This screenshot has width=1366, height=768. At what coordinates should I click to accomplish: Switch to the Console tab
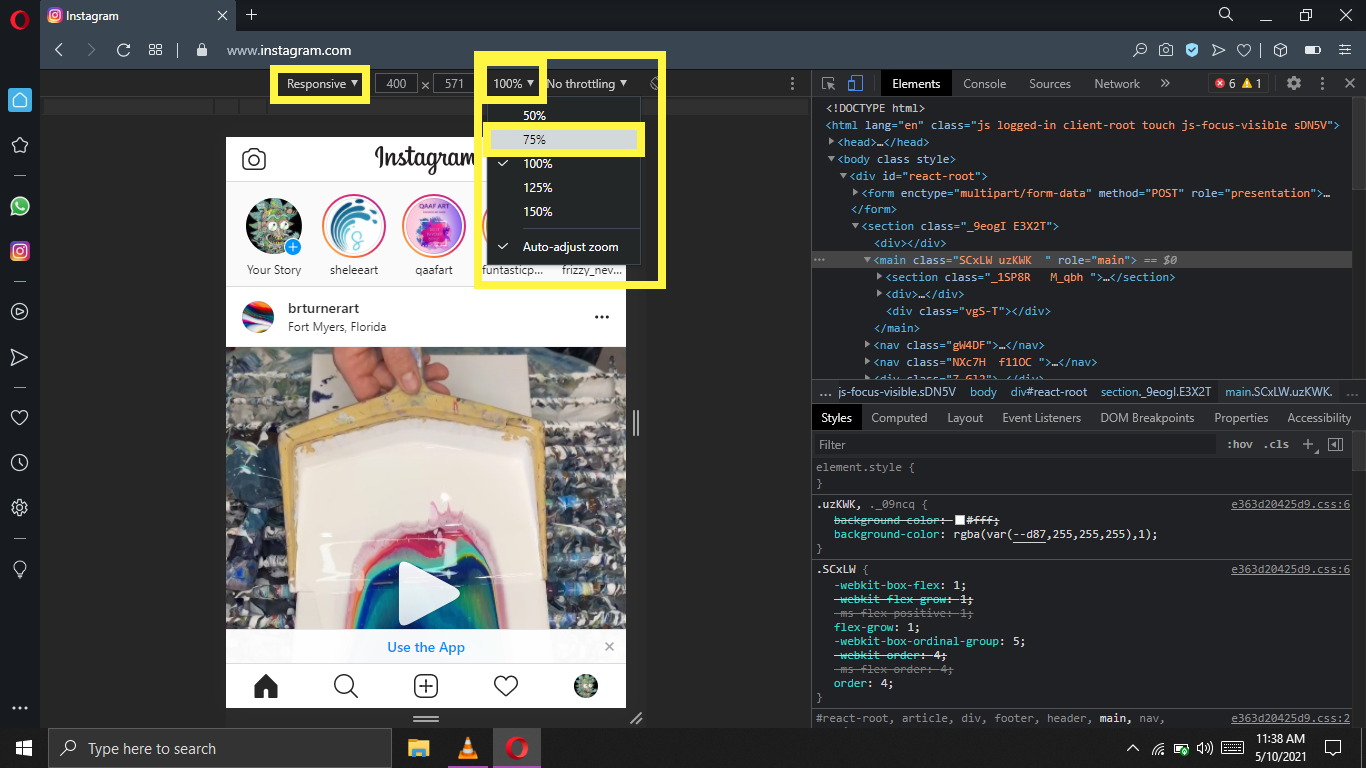click(984, 84)
